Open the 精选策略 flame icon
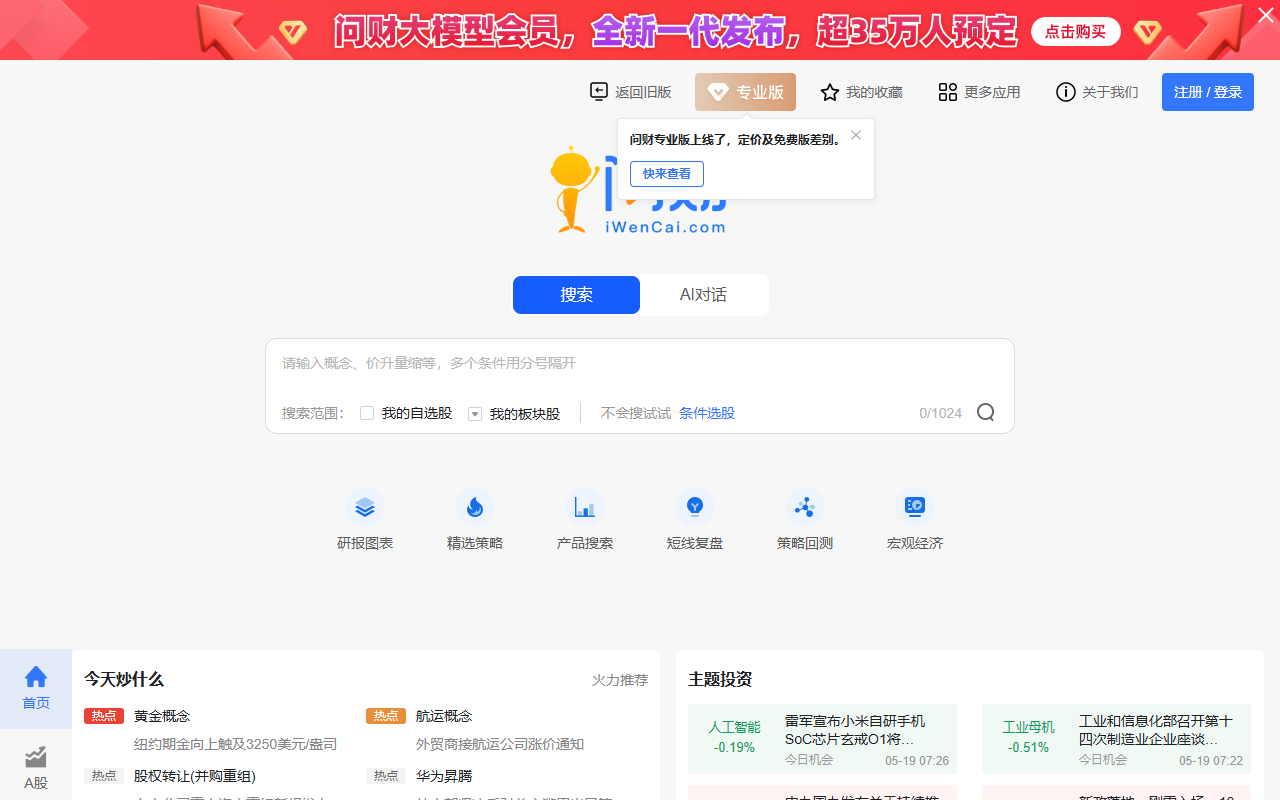The width and height of the screenshot is (1280, 800). pyautogui.click(x=475, y=508)
